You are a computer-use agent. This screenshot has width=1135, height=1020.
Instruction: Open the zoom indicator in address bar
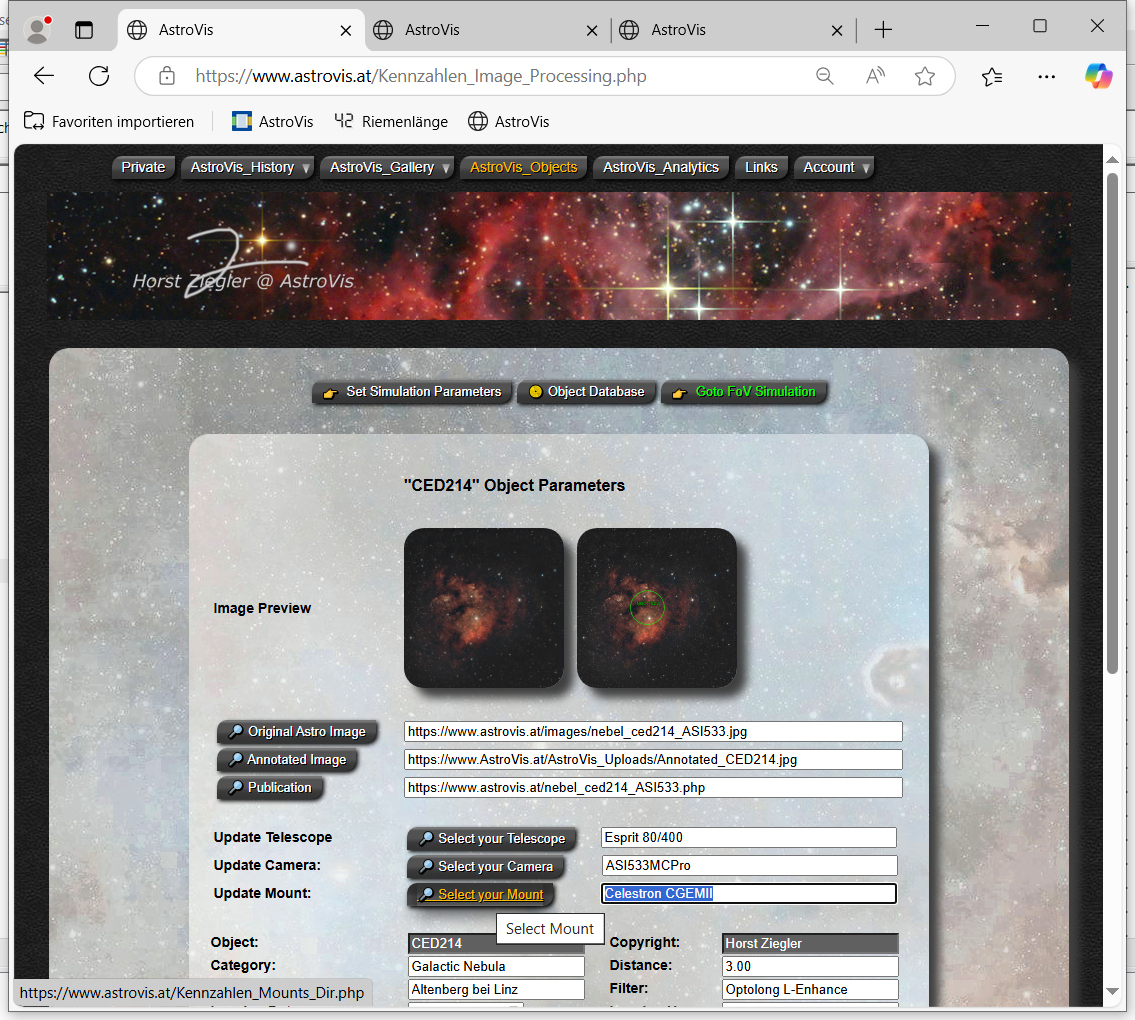[824, 76]
